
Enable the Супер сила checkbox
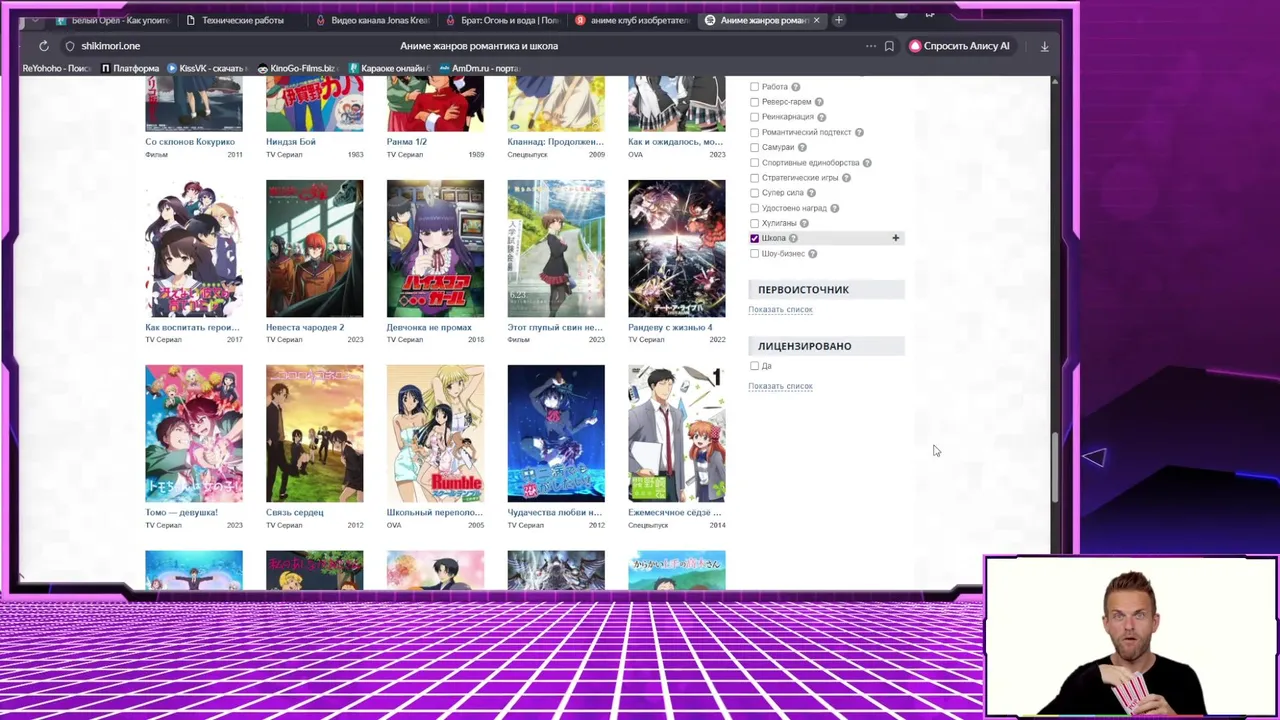coord(754,193)
